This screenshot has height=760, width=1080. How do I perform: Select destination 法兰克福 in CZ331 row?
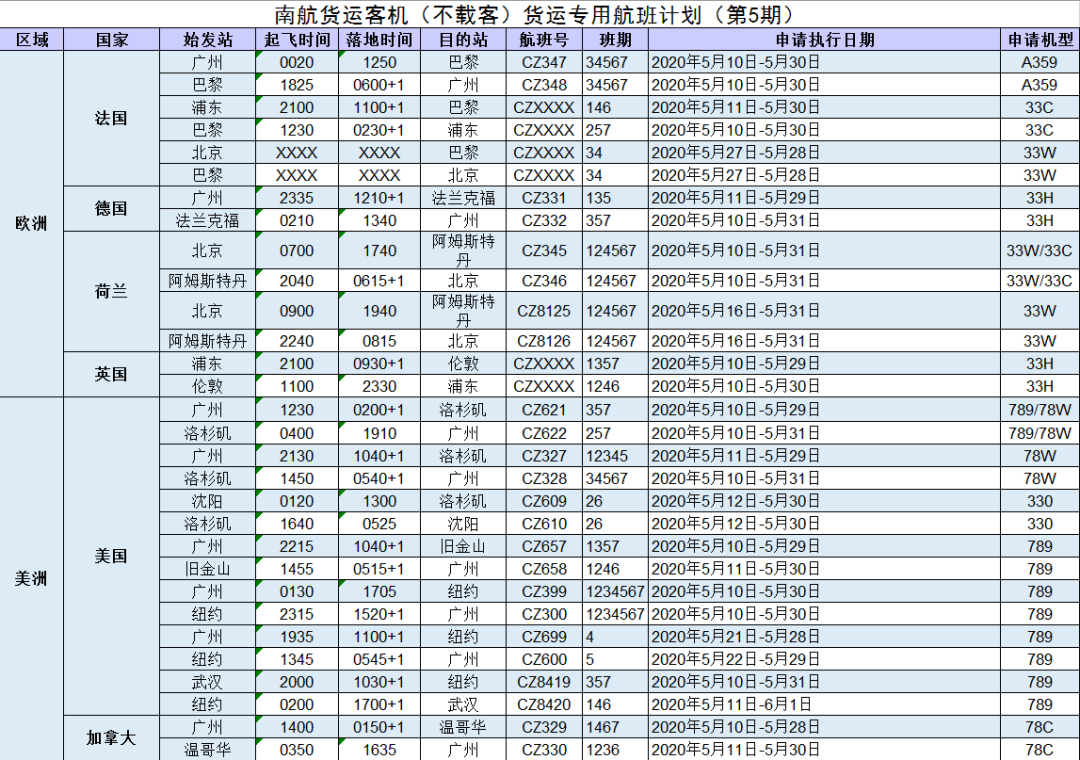click(x=463, y=198)
